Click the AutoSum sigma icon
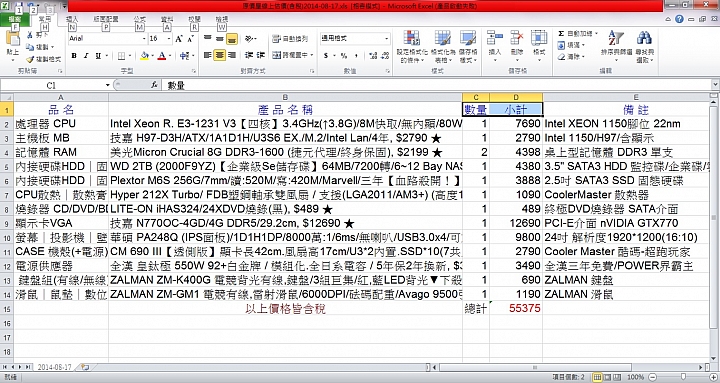The height and width of the screenshot is (383, 720). click(561, 34)
